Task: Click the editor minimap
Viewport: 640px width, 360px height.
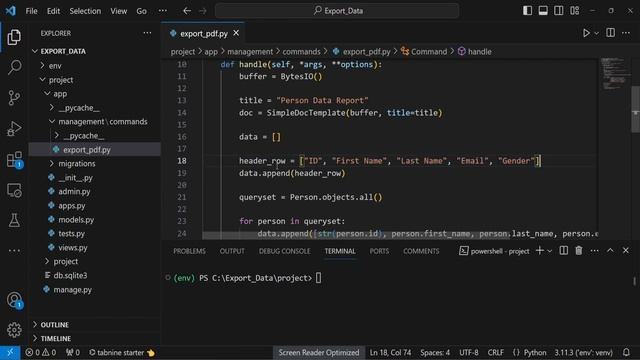Action: tap(614, 73)
